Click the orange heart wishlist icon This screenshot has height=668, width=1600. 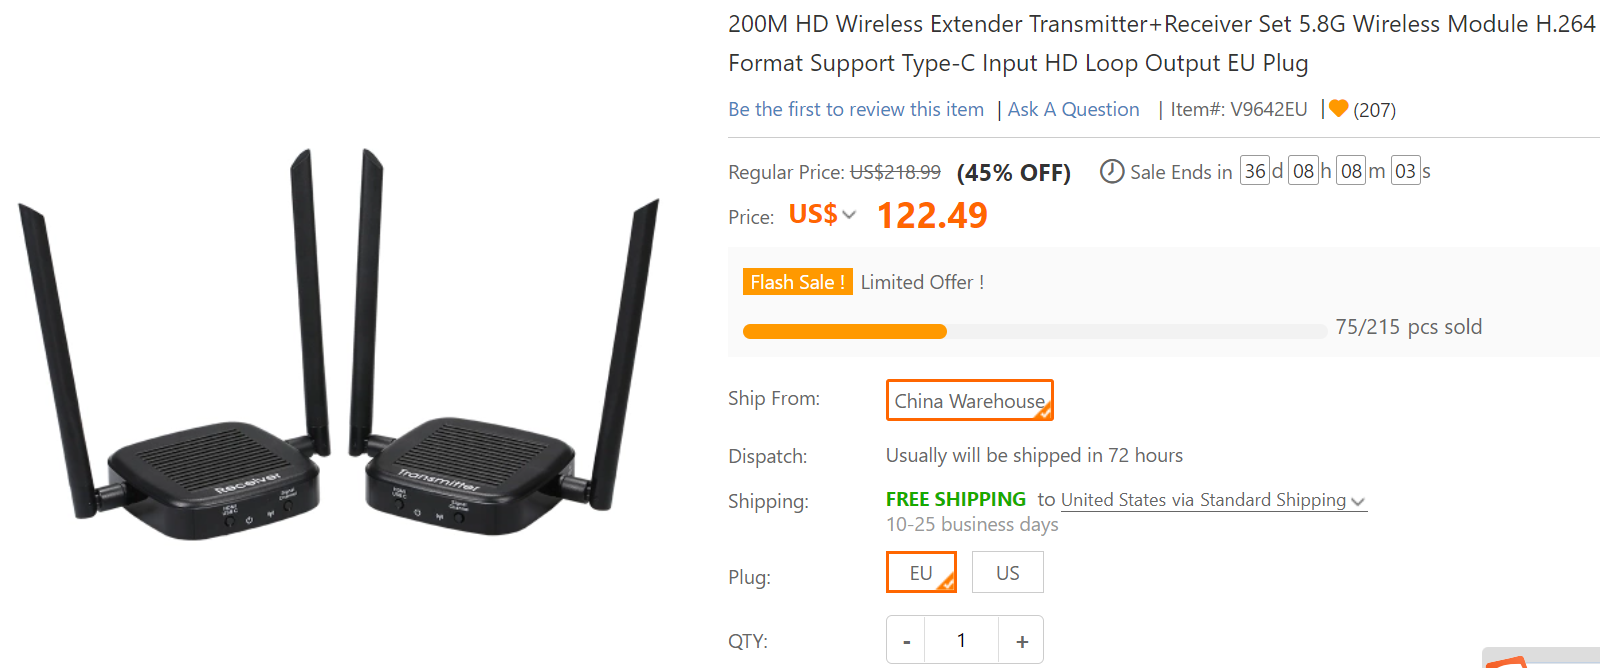[x=1339, y=108]
